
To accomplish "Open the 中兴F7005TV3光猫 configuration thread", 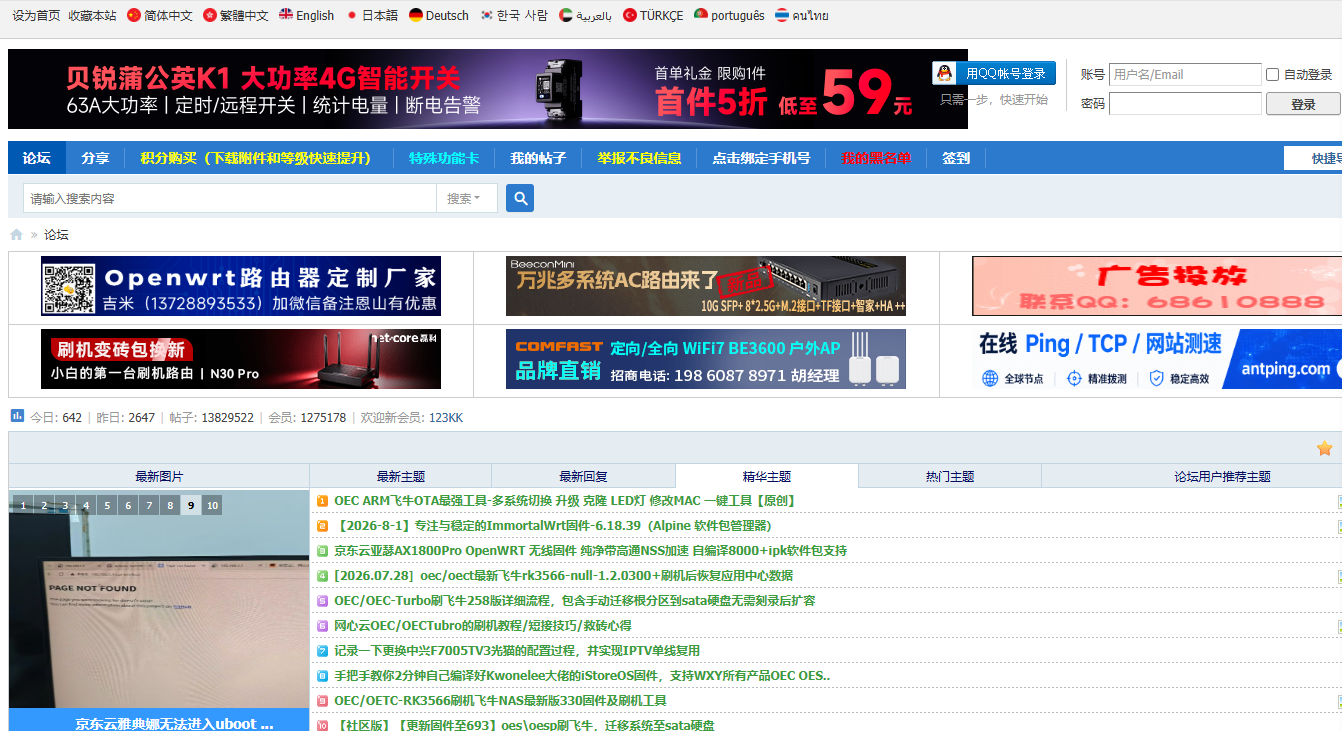I will point(517,651).
